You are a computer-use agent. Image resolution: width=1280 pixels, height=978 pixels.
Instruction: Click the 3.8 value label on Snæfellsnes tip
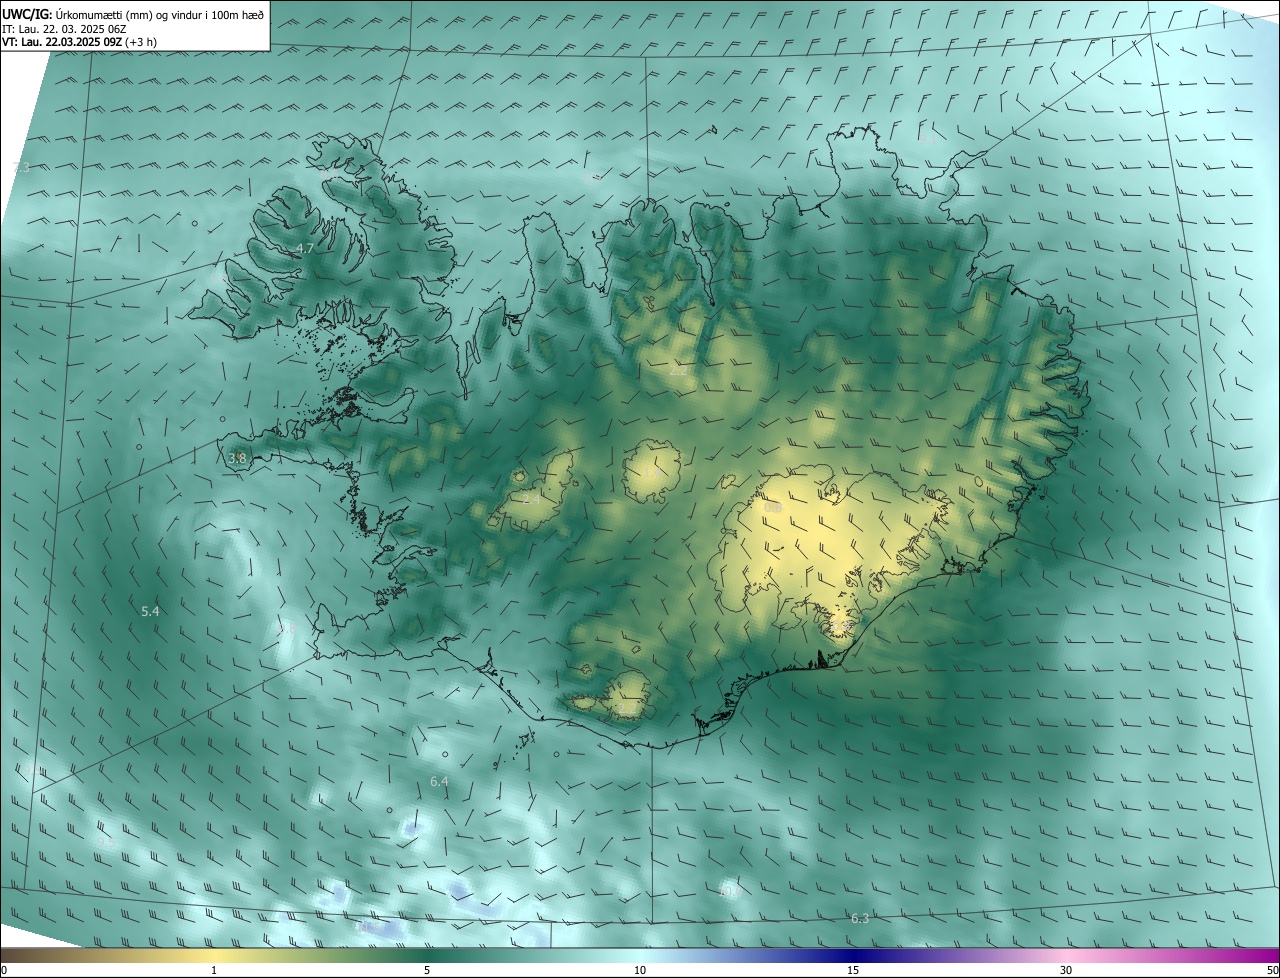(x=237, y=458)
